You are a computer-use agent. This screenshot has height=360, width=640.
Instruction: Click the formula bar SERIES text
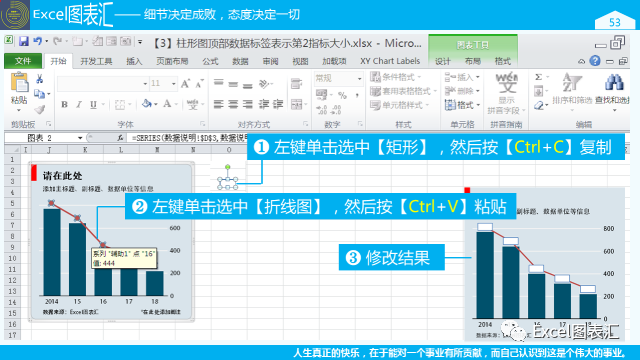click(189, 138)
